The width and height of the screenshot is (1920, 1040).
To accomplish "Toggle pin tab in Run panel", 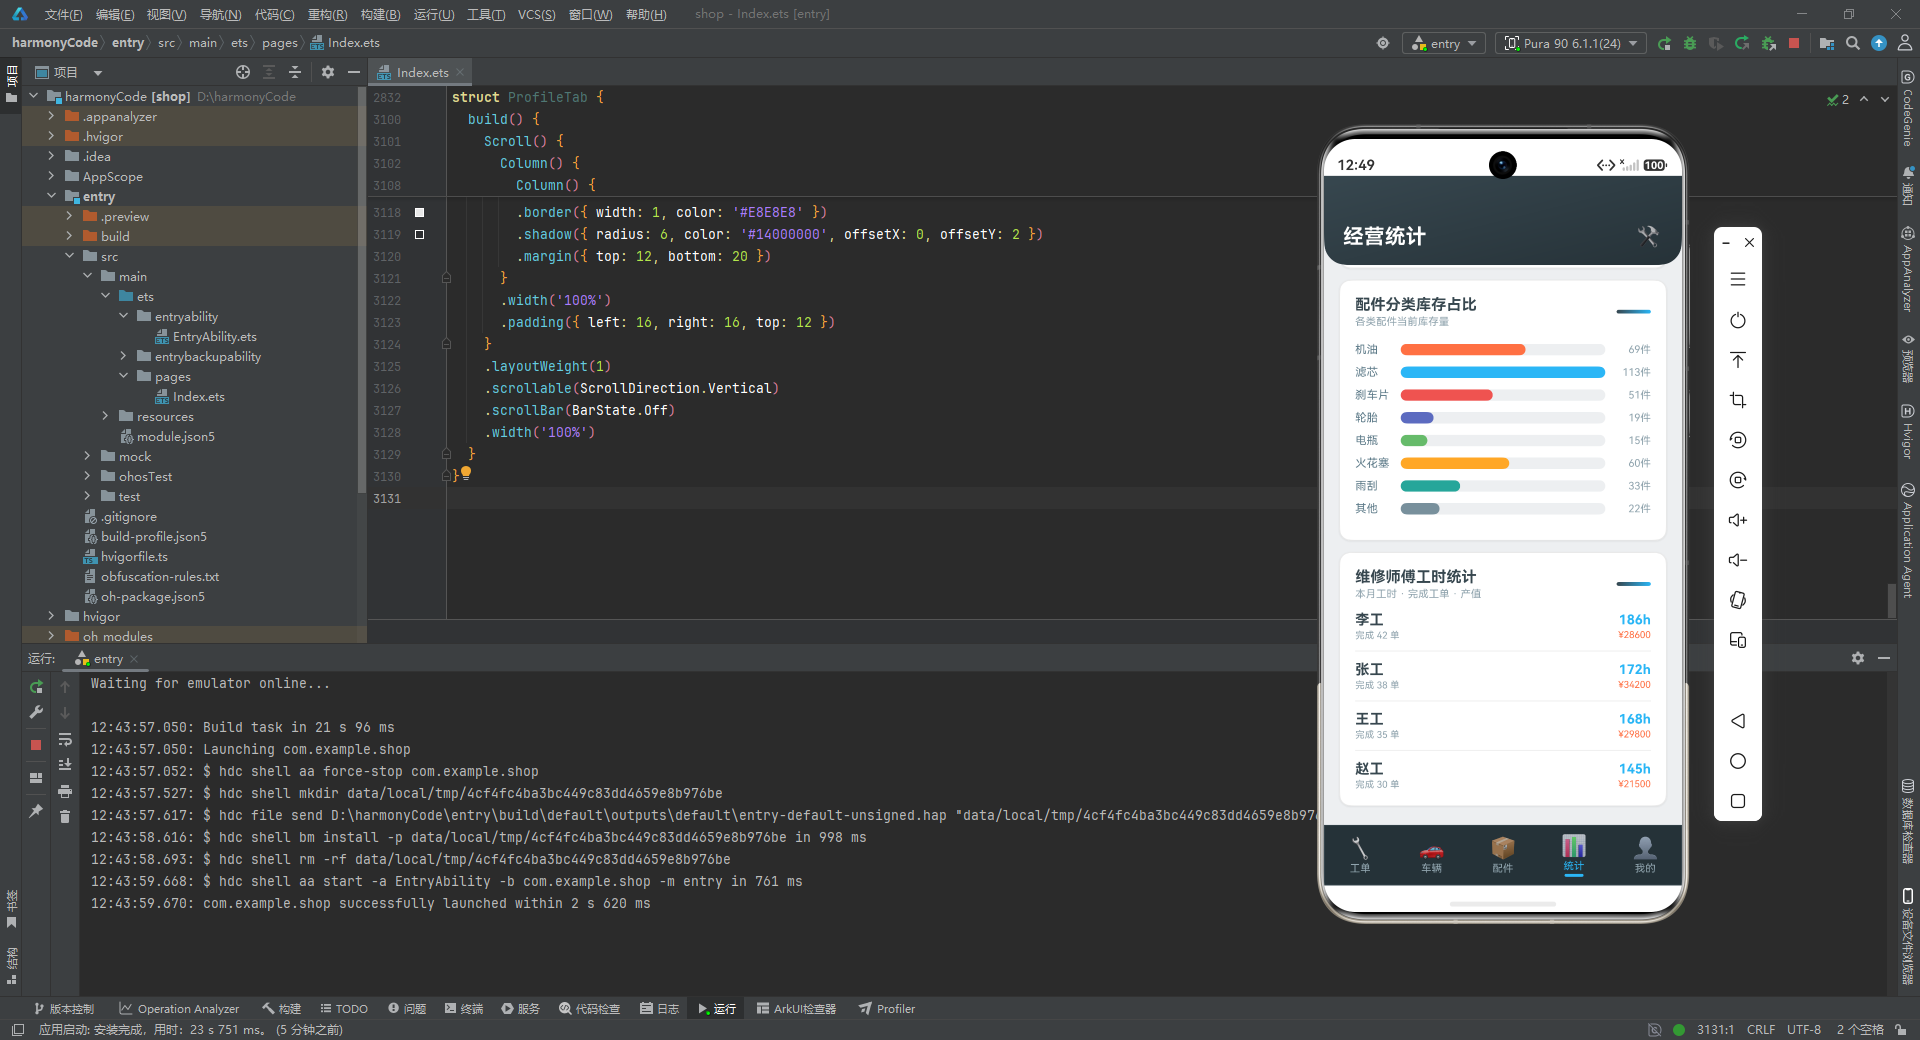I will coord(36,810).
